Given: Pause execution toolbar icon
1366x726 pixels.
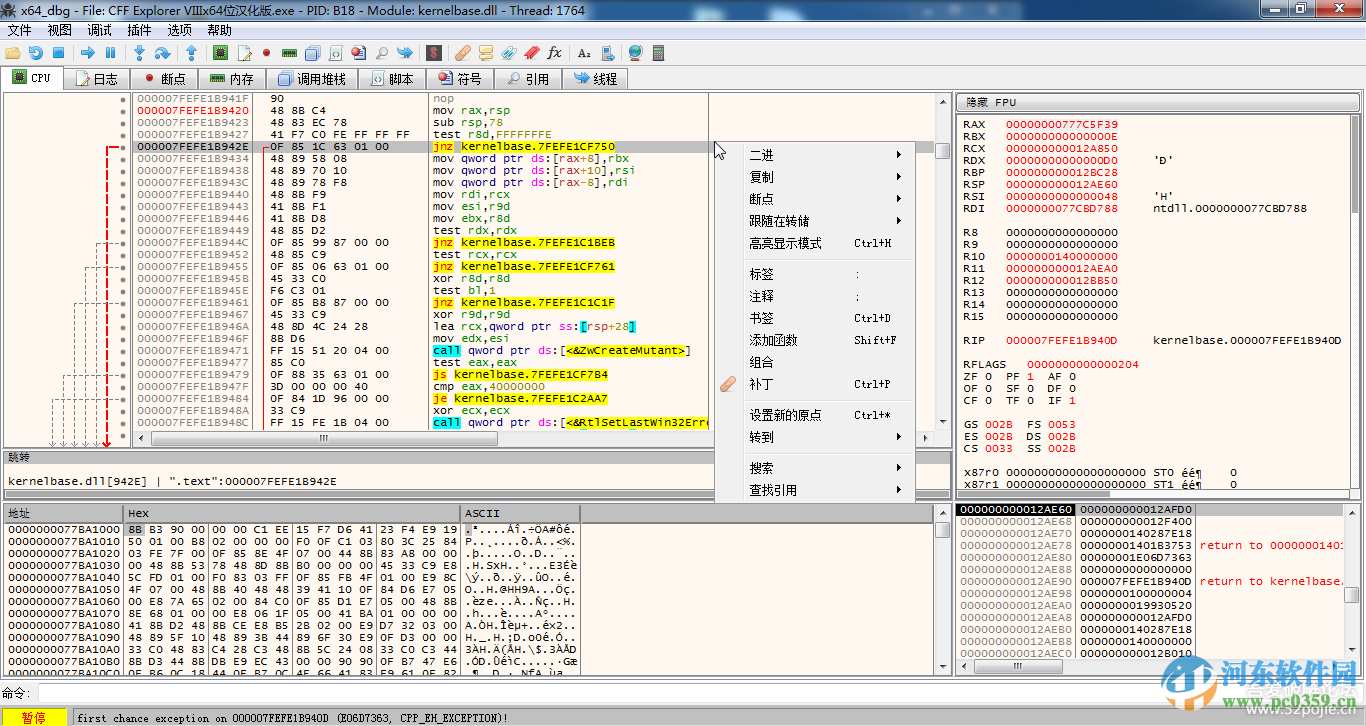Looking at the screenshot, I should pos(110,52).
